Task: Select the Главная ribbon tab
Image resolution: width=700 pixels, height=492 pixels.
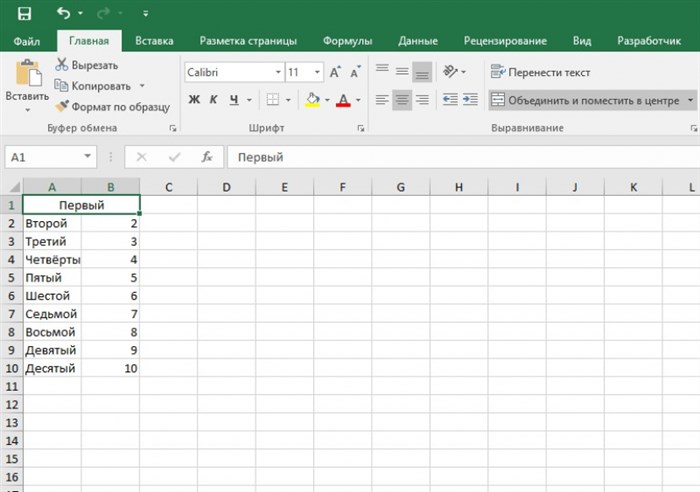Action: coord(89,41)
